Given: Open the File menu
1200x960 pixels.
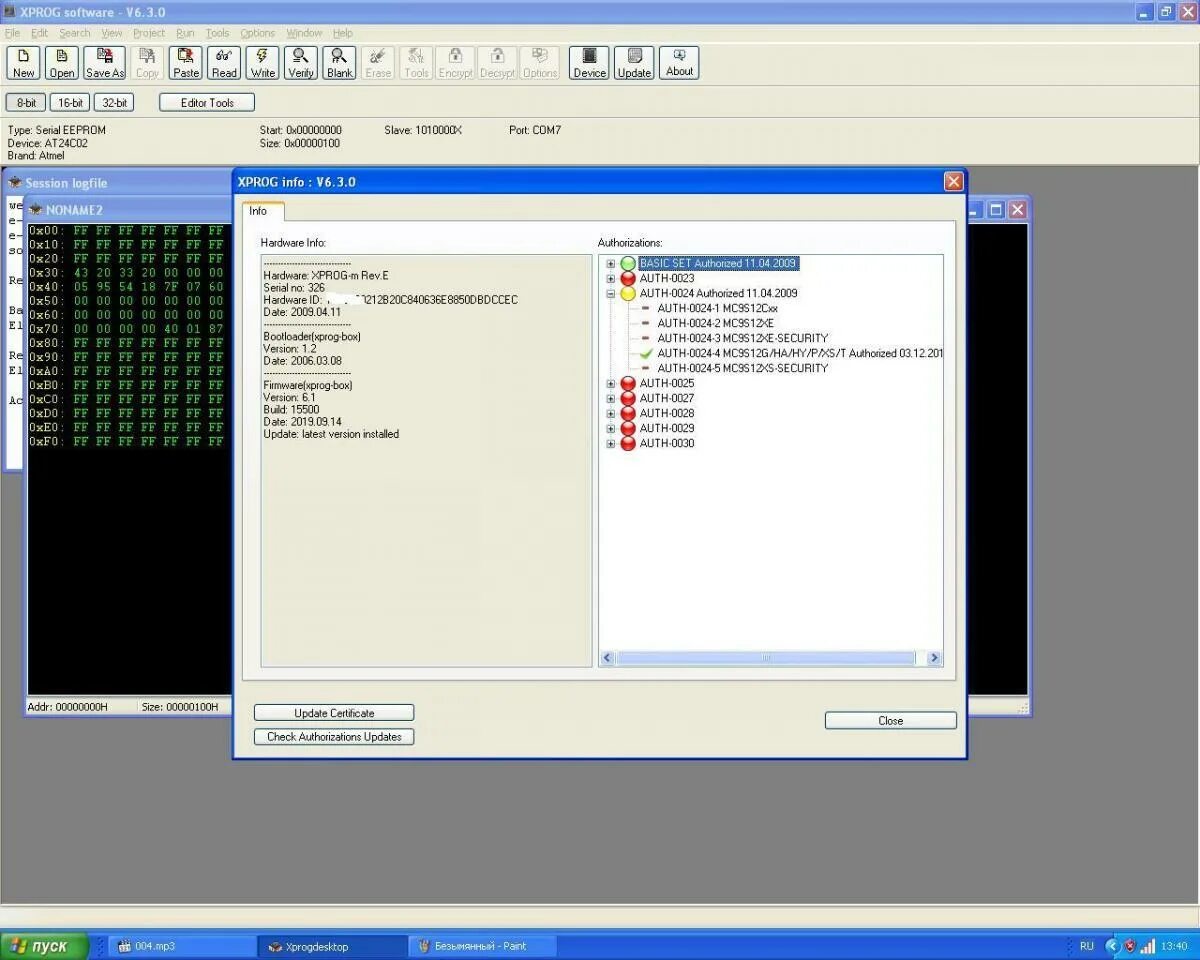Looking at the screenshot, I should pos(12,33).
